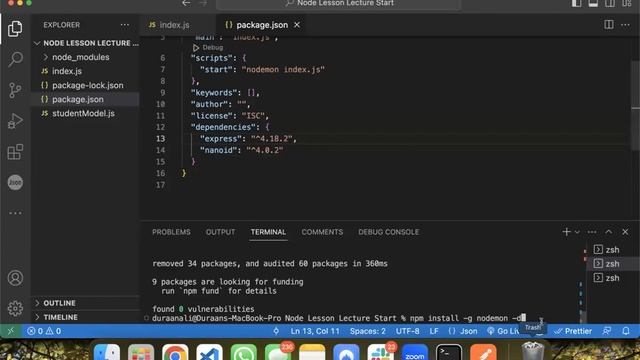
Task: Open Zoom from the dock
Action: click(x=415, y=353)
